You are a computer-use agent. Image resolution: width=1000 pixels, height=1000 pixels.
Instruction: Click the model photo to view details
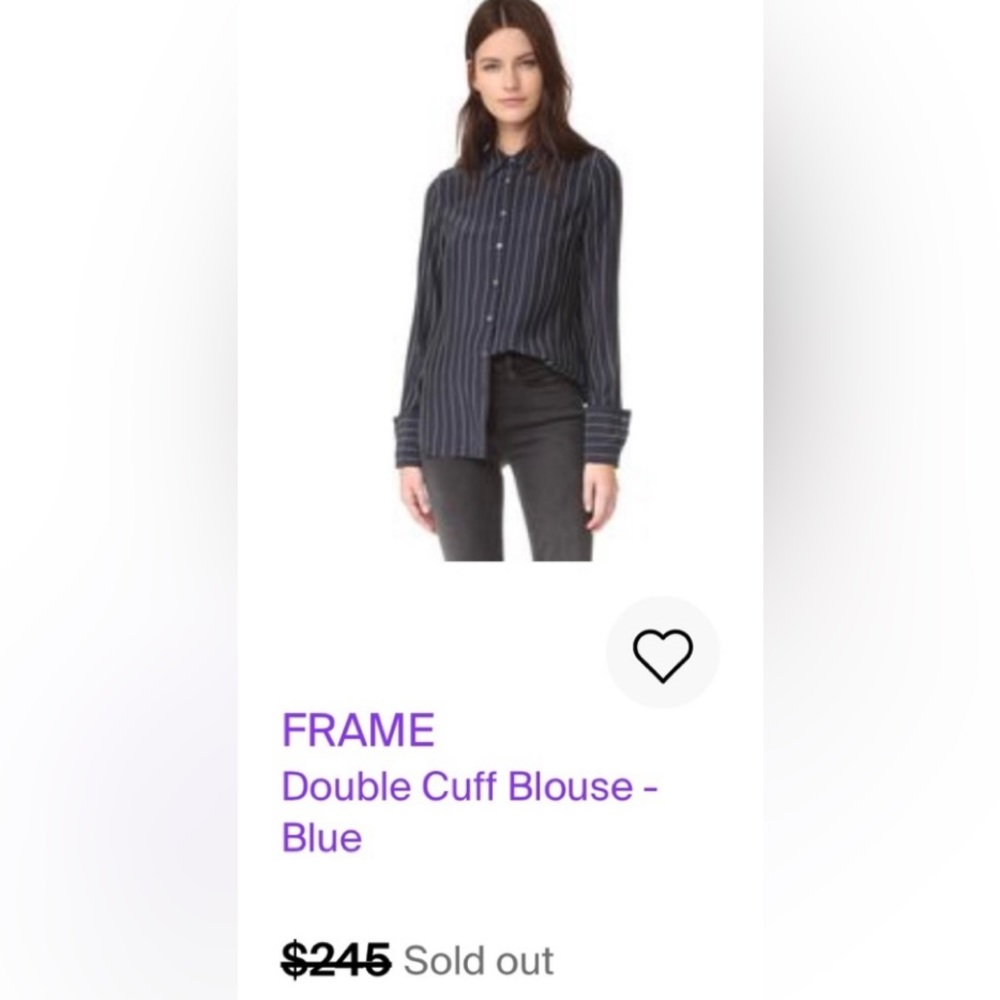[505, 290]
